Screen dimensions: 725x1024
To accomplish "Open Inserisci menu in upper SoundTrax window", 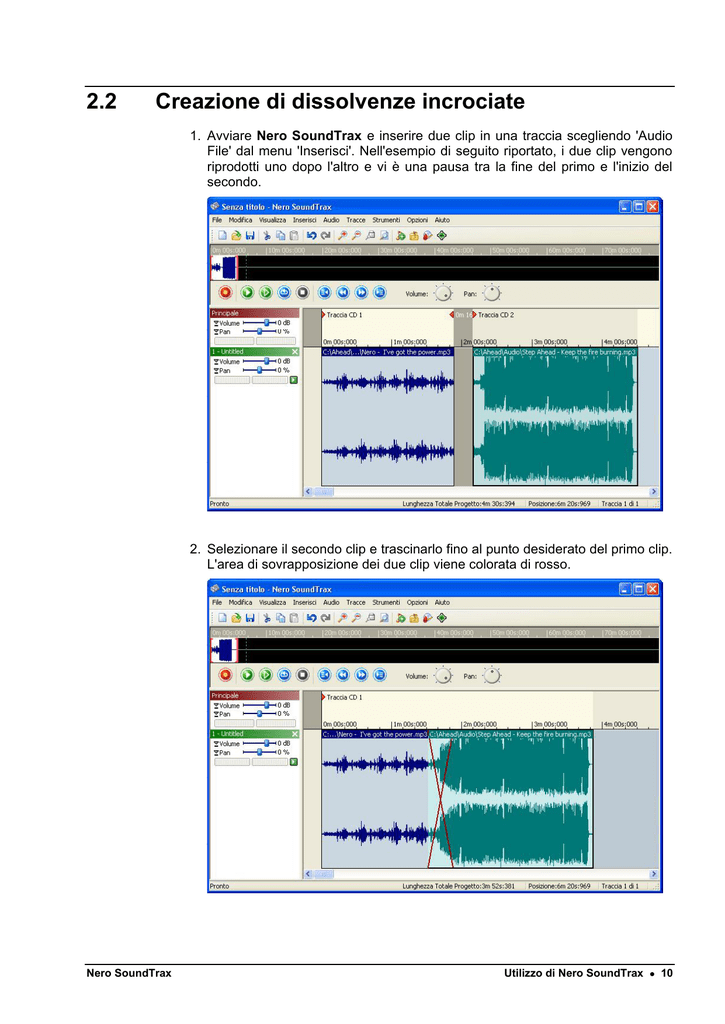I will (x=304, y=220).
